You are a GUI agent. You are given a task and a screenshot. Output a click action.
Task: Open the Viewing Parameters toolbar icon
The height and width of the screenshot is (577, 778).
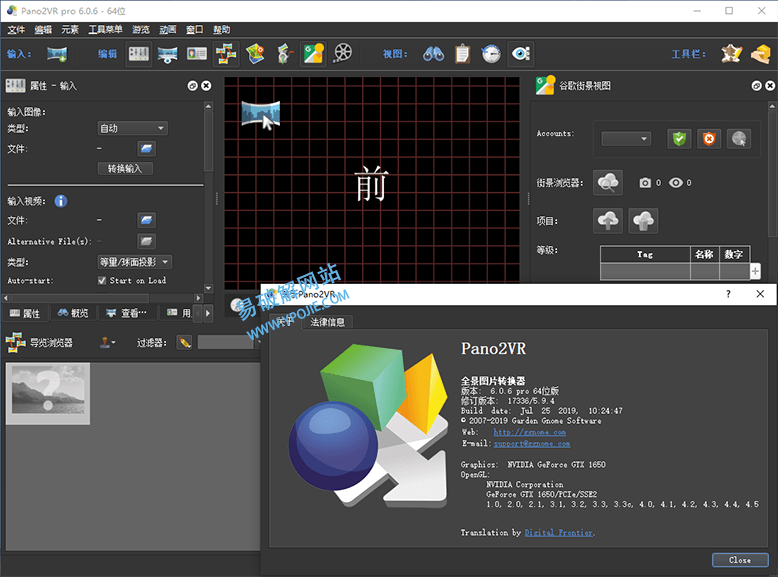[x=167, y=54]
